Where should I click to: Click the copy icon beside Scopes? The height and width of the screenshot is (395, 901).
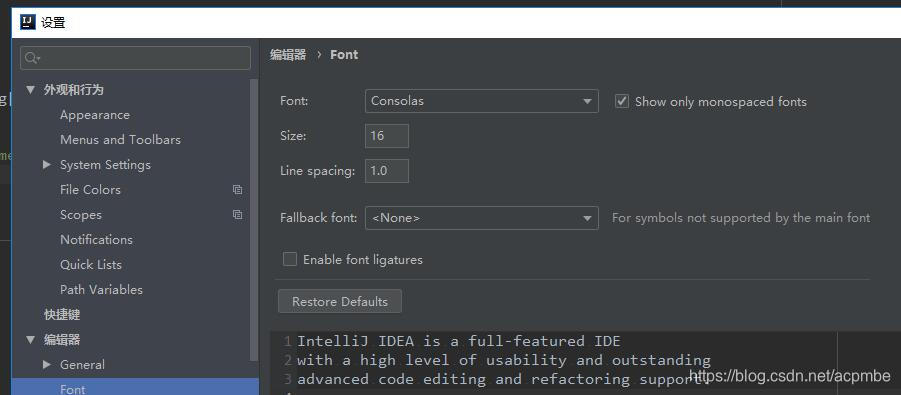click(x=237, y=214)
